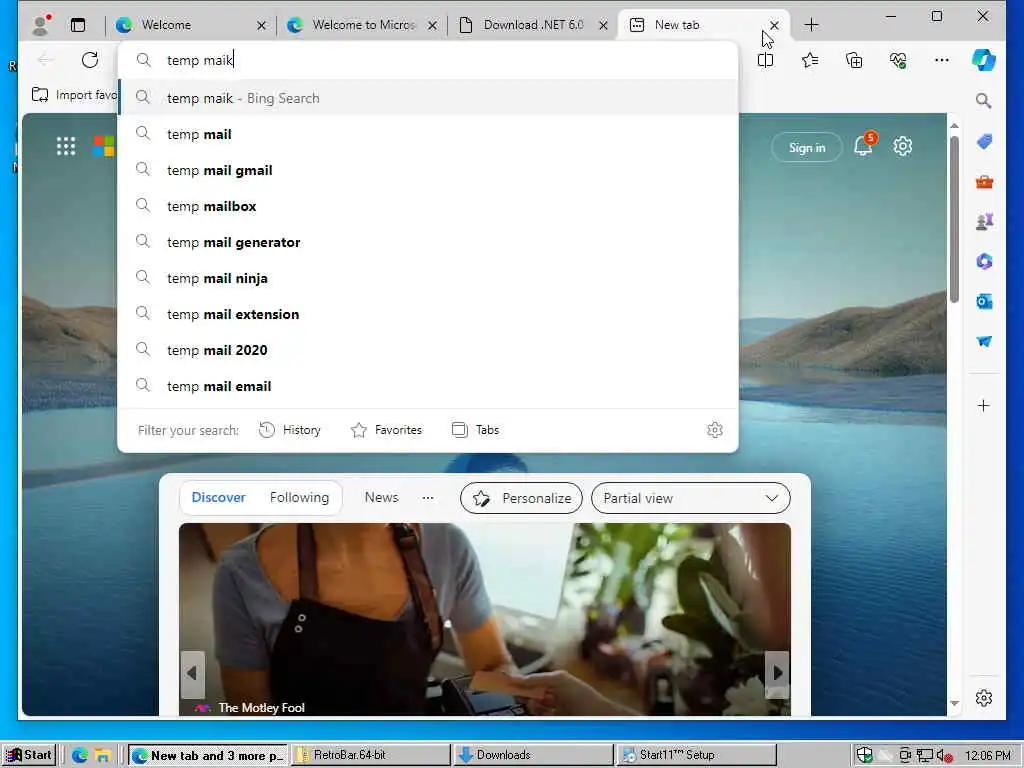1024x768 pixels.
Task: Add a sidebar app with plus icon
Action: (x=984, y=406)
